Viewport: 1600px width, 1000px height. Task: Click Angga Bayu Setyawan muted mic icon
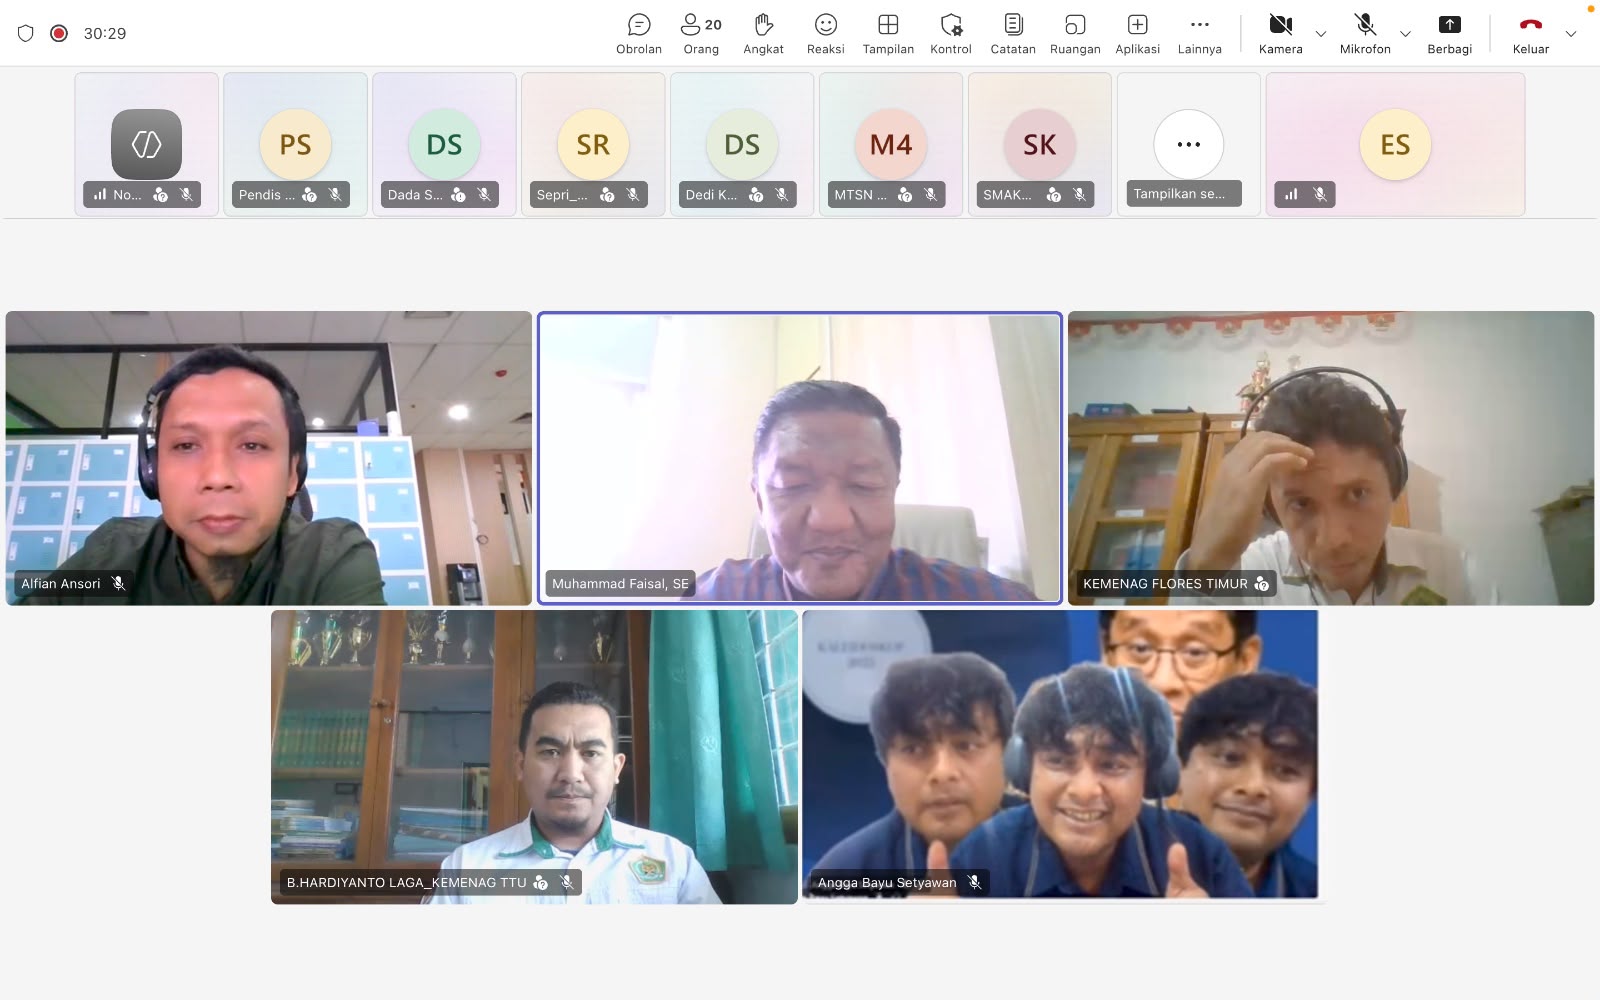[974, 882]
